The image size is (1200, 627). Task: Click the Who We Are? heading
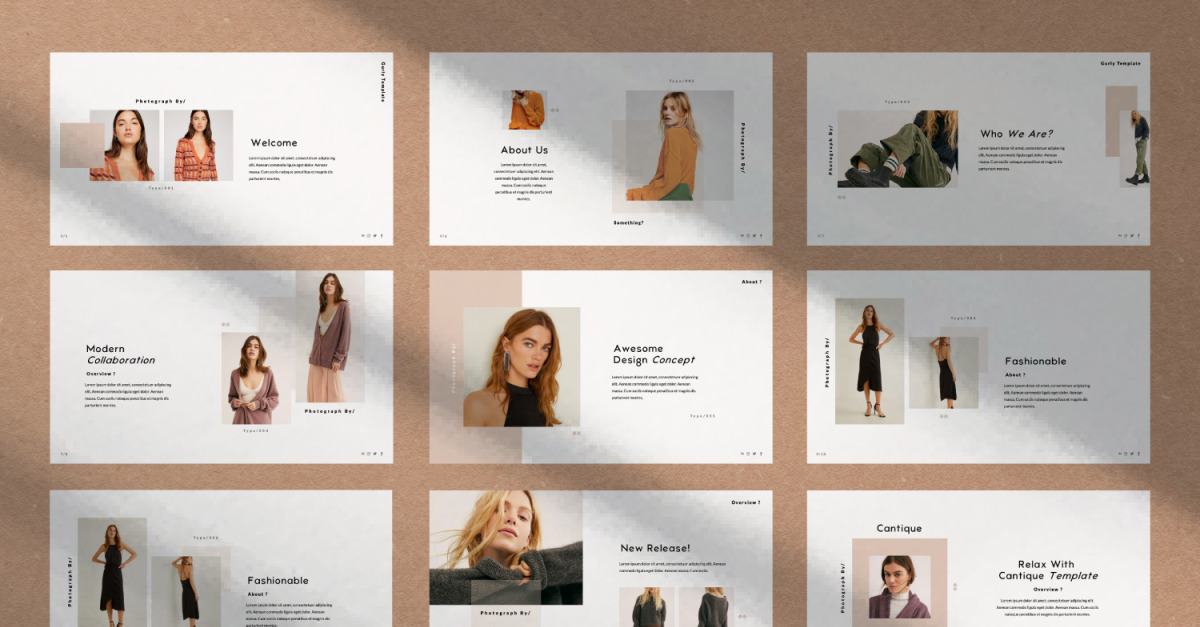[1016, 134]
